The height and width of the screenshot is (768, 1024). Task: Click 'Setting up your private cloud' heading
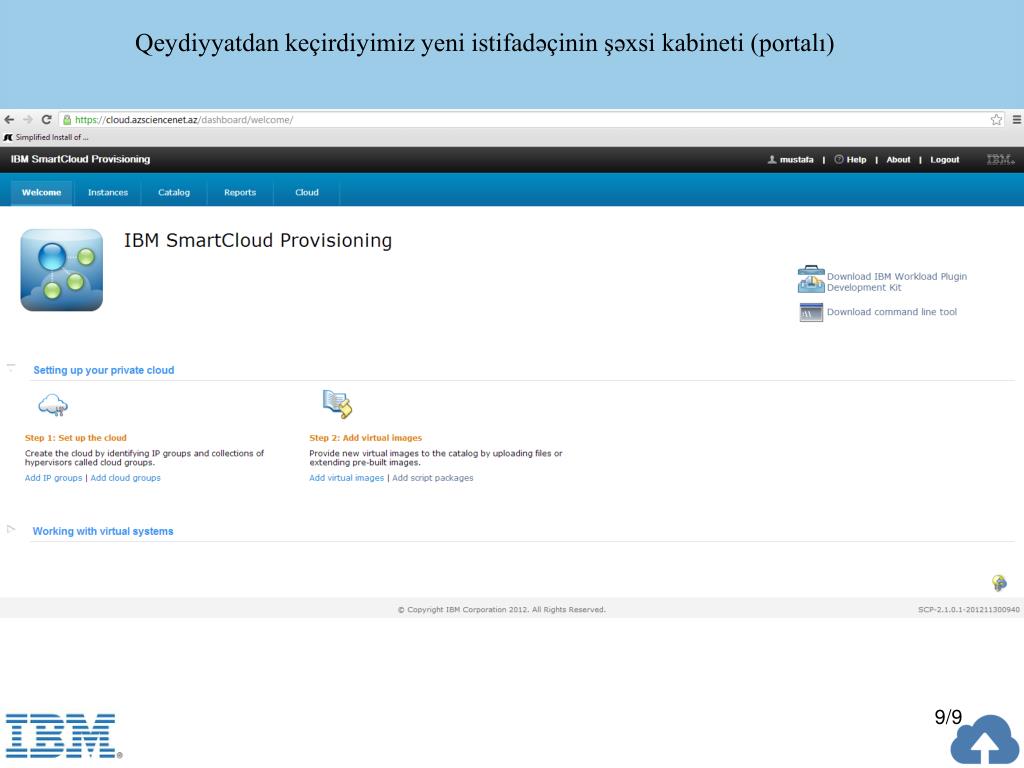coord(104,370)
